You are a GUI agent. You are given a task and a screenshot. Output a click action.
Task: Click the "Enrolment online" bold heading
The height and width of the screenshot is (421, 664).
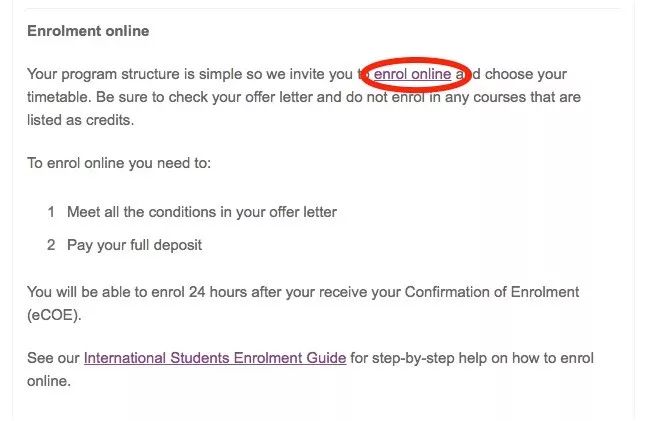pyautogui.click(x=88, y=31)
